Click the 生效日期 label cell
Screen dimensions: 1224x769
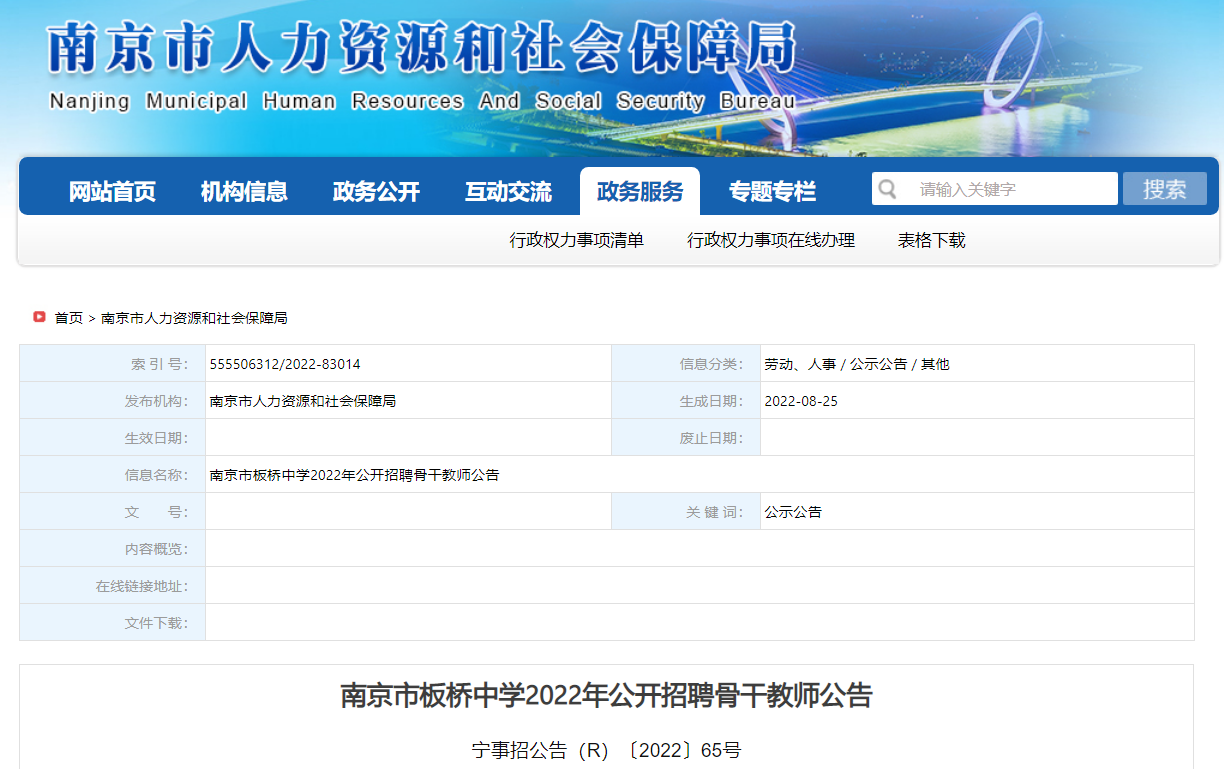[x=112, y=438]
